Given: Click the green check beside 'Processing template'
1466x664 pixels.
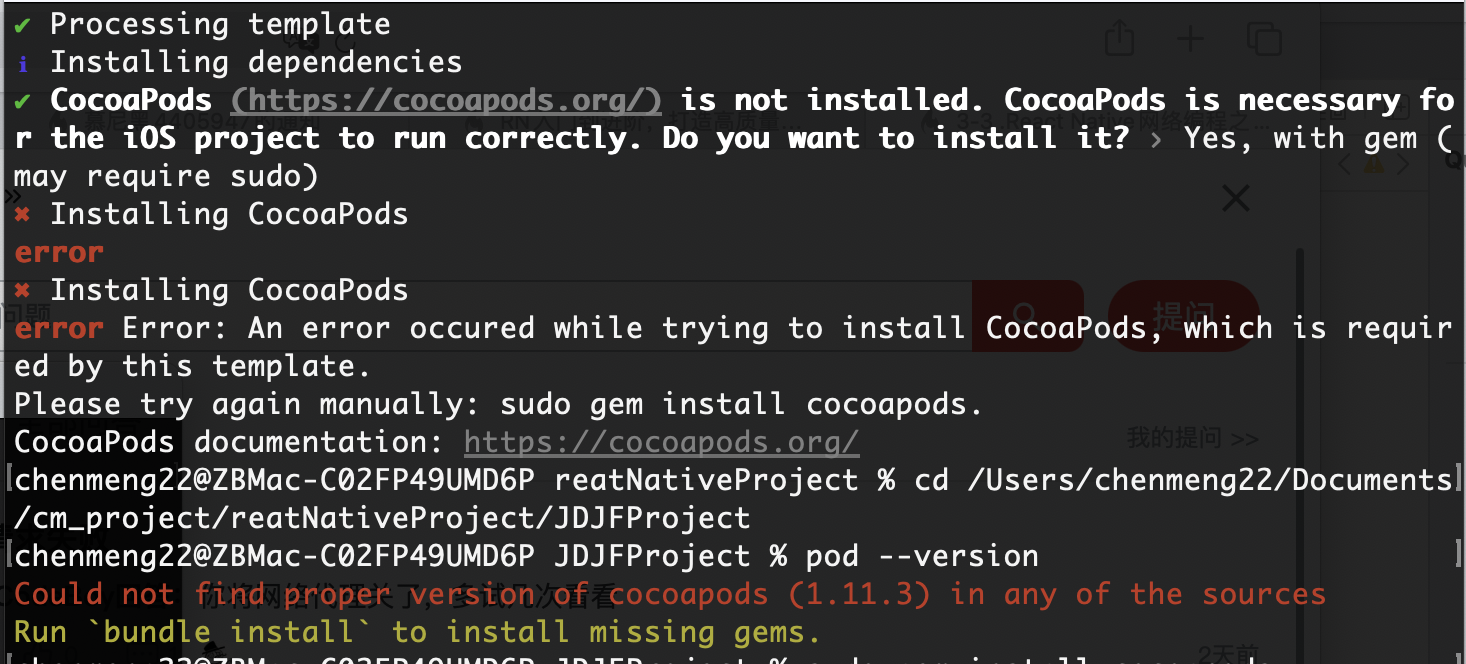Looking at the screenshot, I should point(23,24).
